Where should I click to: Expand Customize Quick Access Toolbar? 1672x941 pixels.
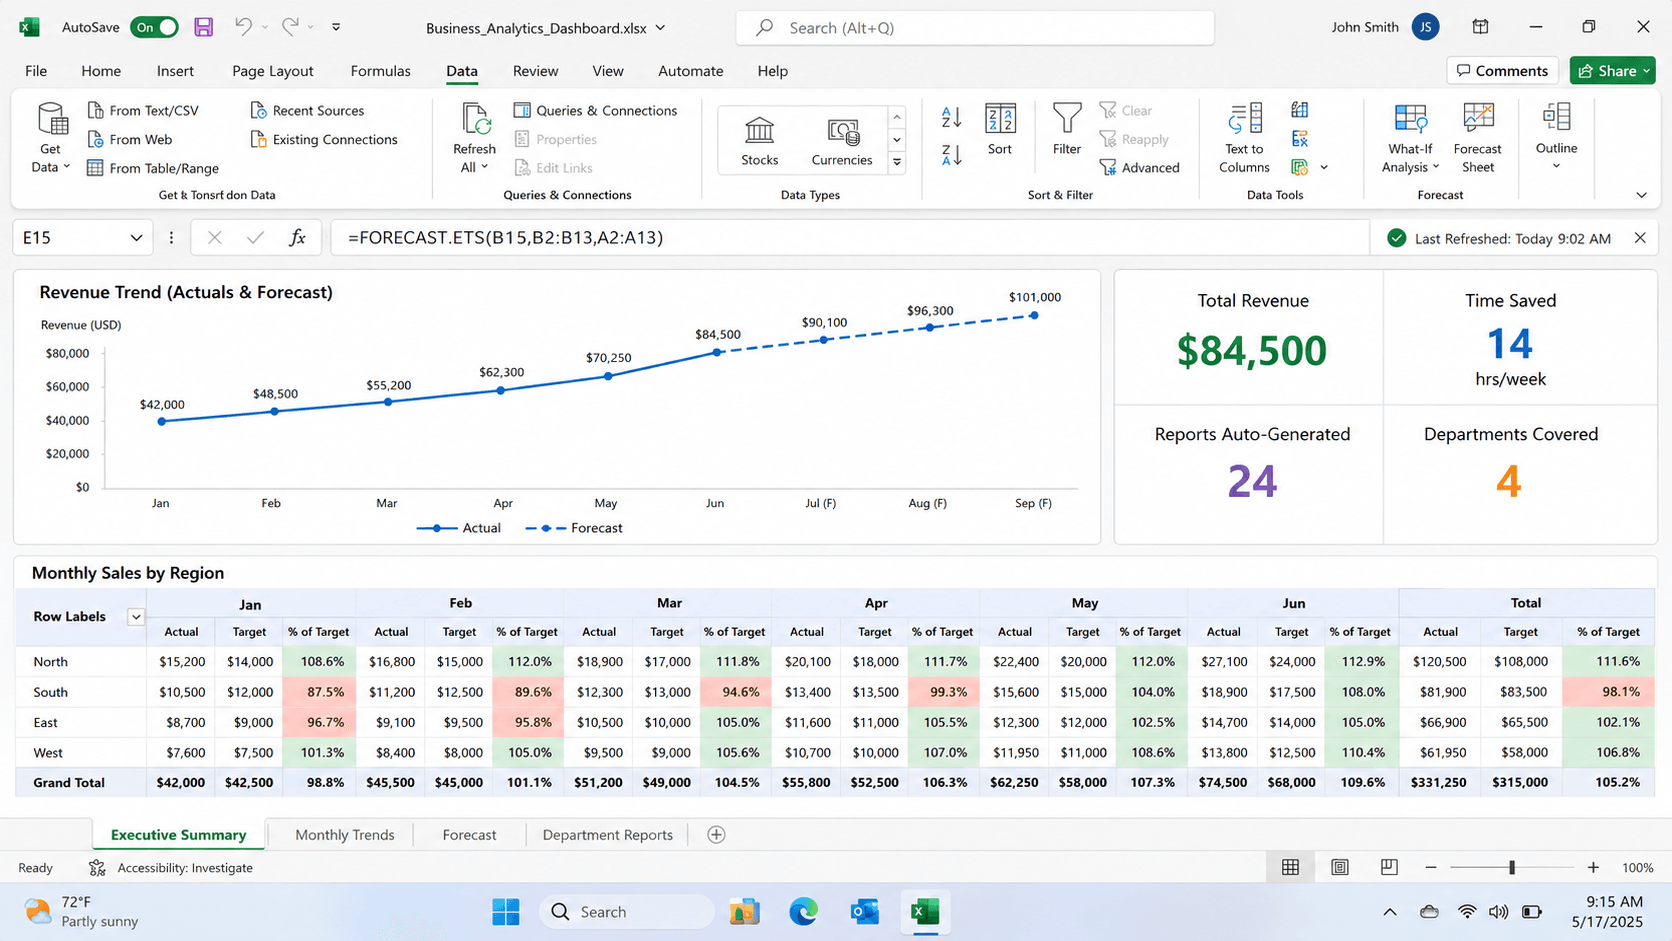pos(336,27)
